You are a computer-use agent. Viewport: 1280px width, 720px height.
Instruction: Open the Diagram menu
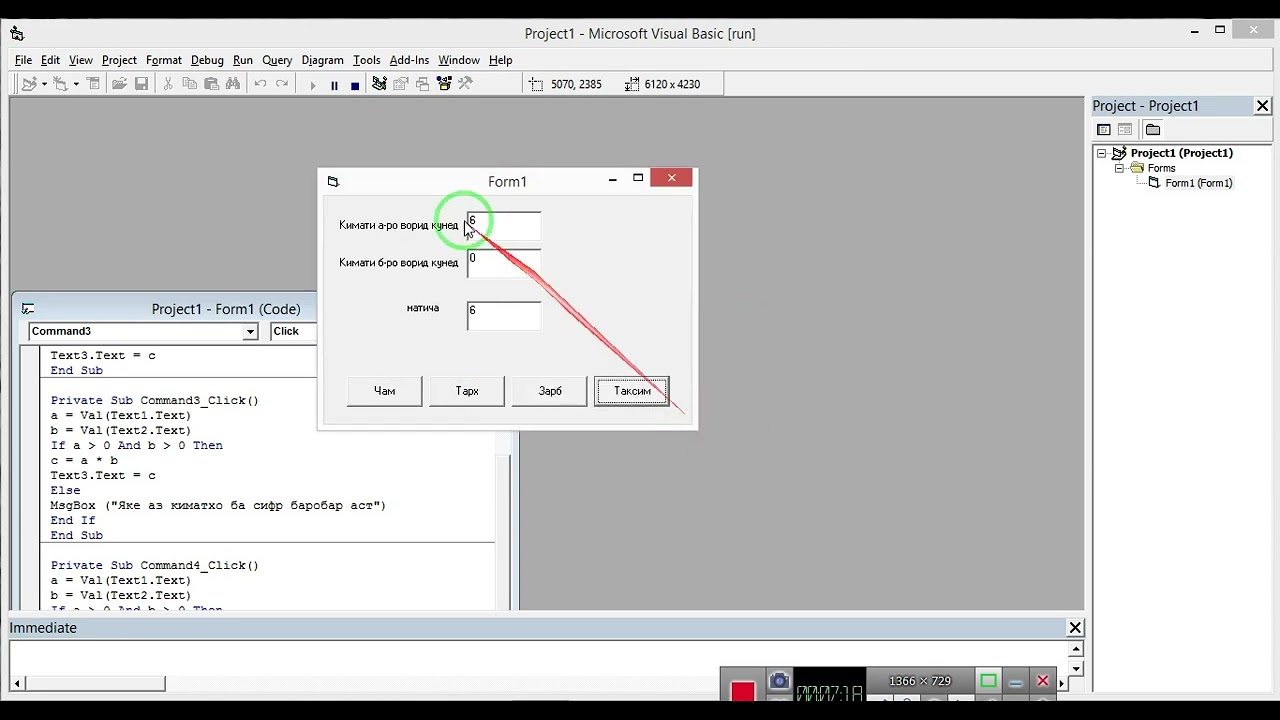coord(322,60)
